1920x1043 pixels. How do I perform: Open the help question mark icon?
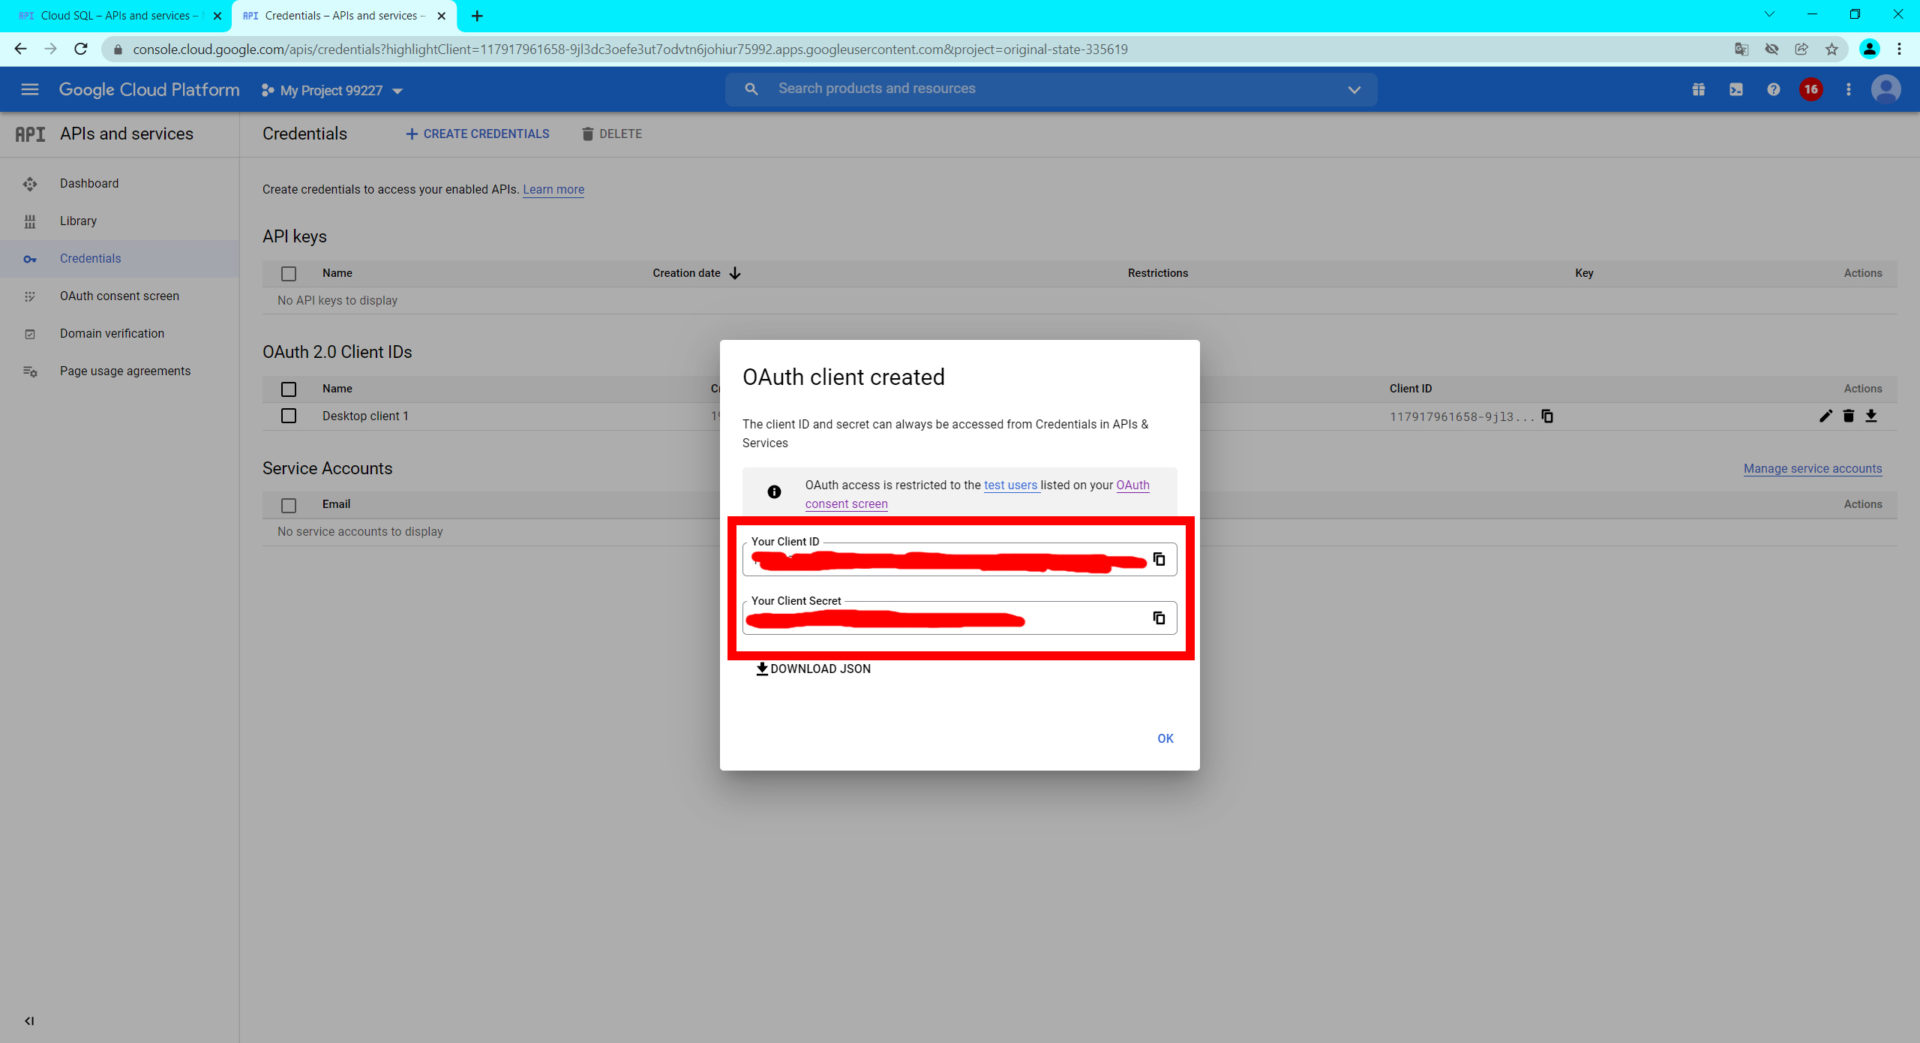[1773, 89]
